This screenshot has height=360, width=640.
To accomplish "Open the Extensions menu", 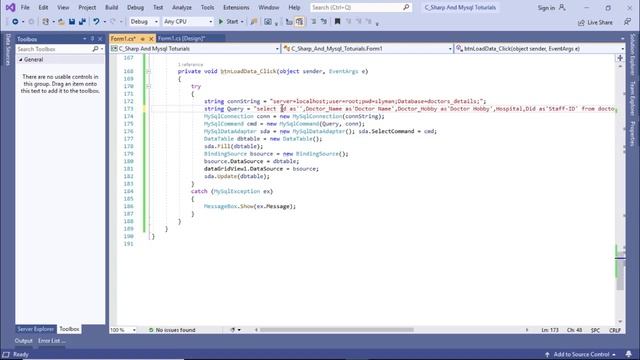I will (236, 7).
